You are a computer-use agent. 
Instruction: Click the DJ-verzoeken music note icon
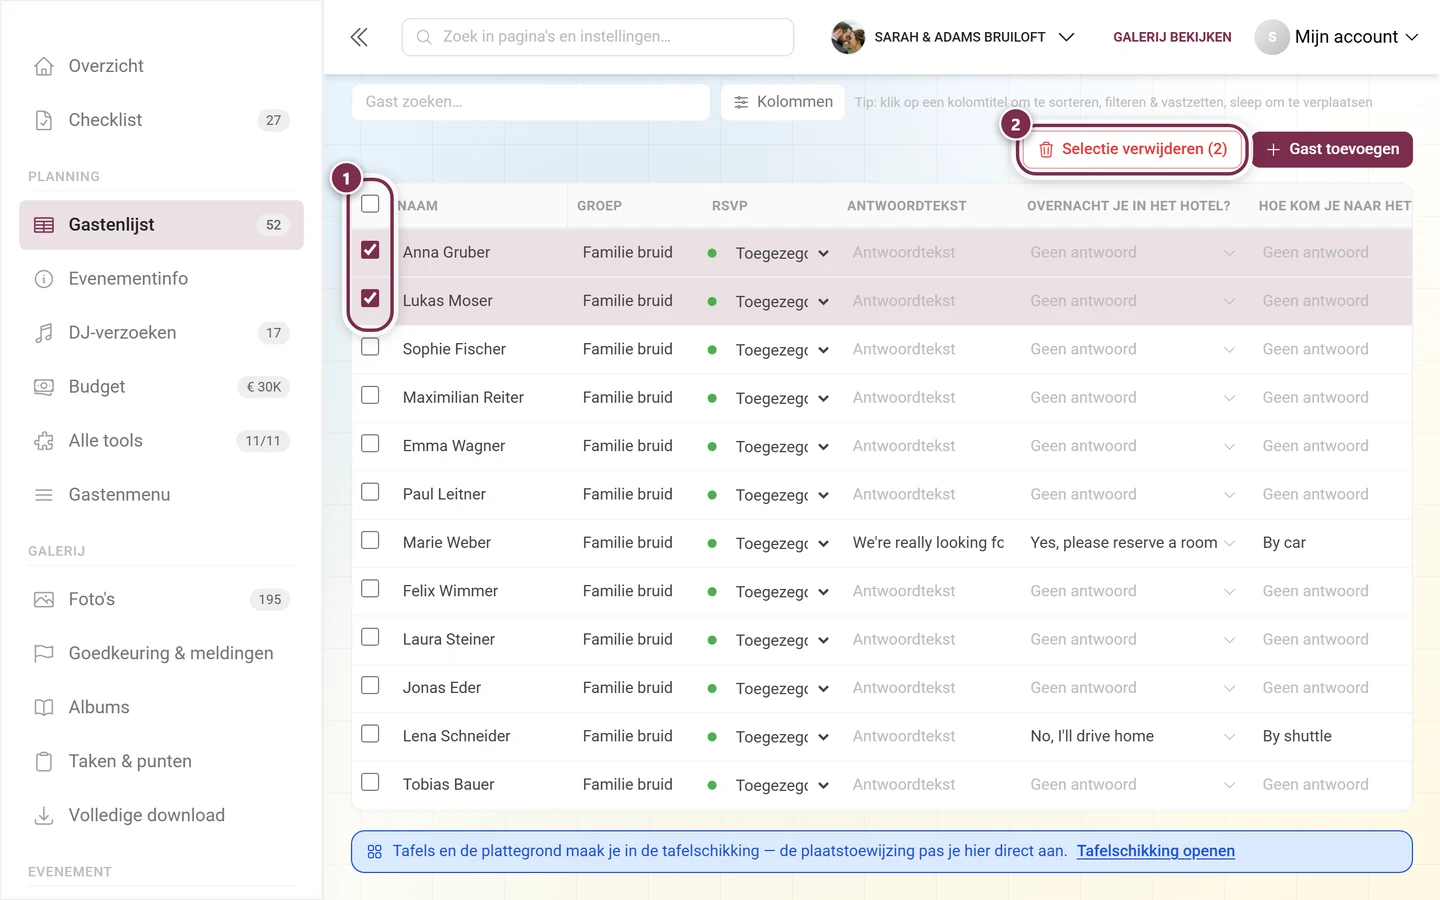(x=44, y=333)
